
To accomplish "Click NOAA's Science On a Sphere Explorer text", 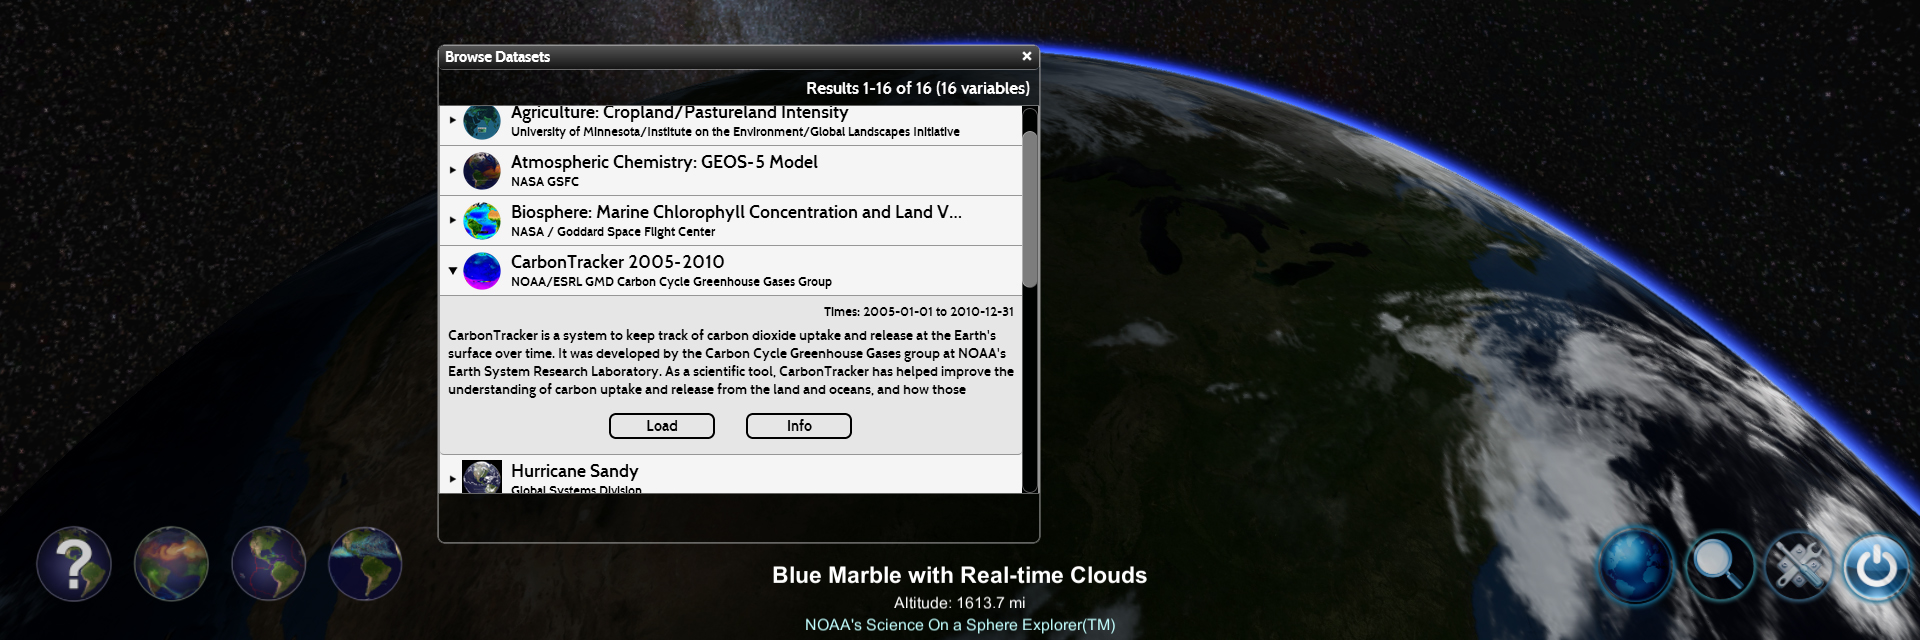I will tap(960, 625).
